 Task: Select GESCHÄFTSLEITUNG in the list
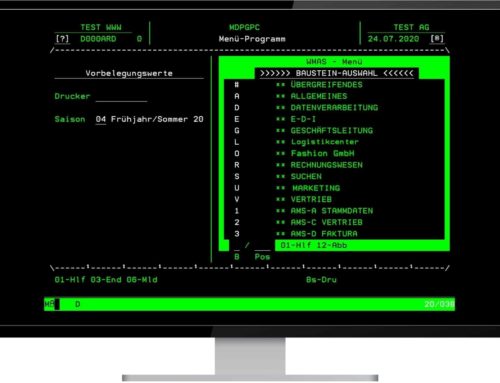tap(332, 131)
